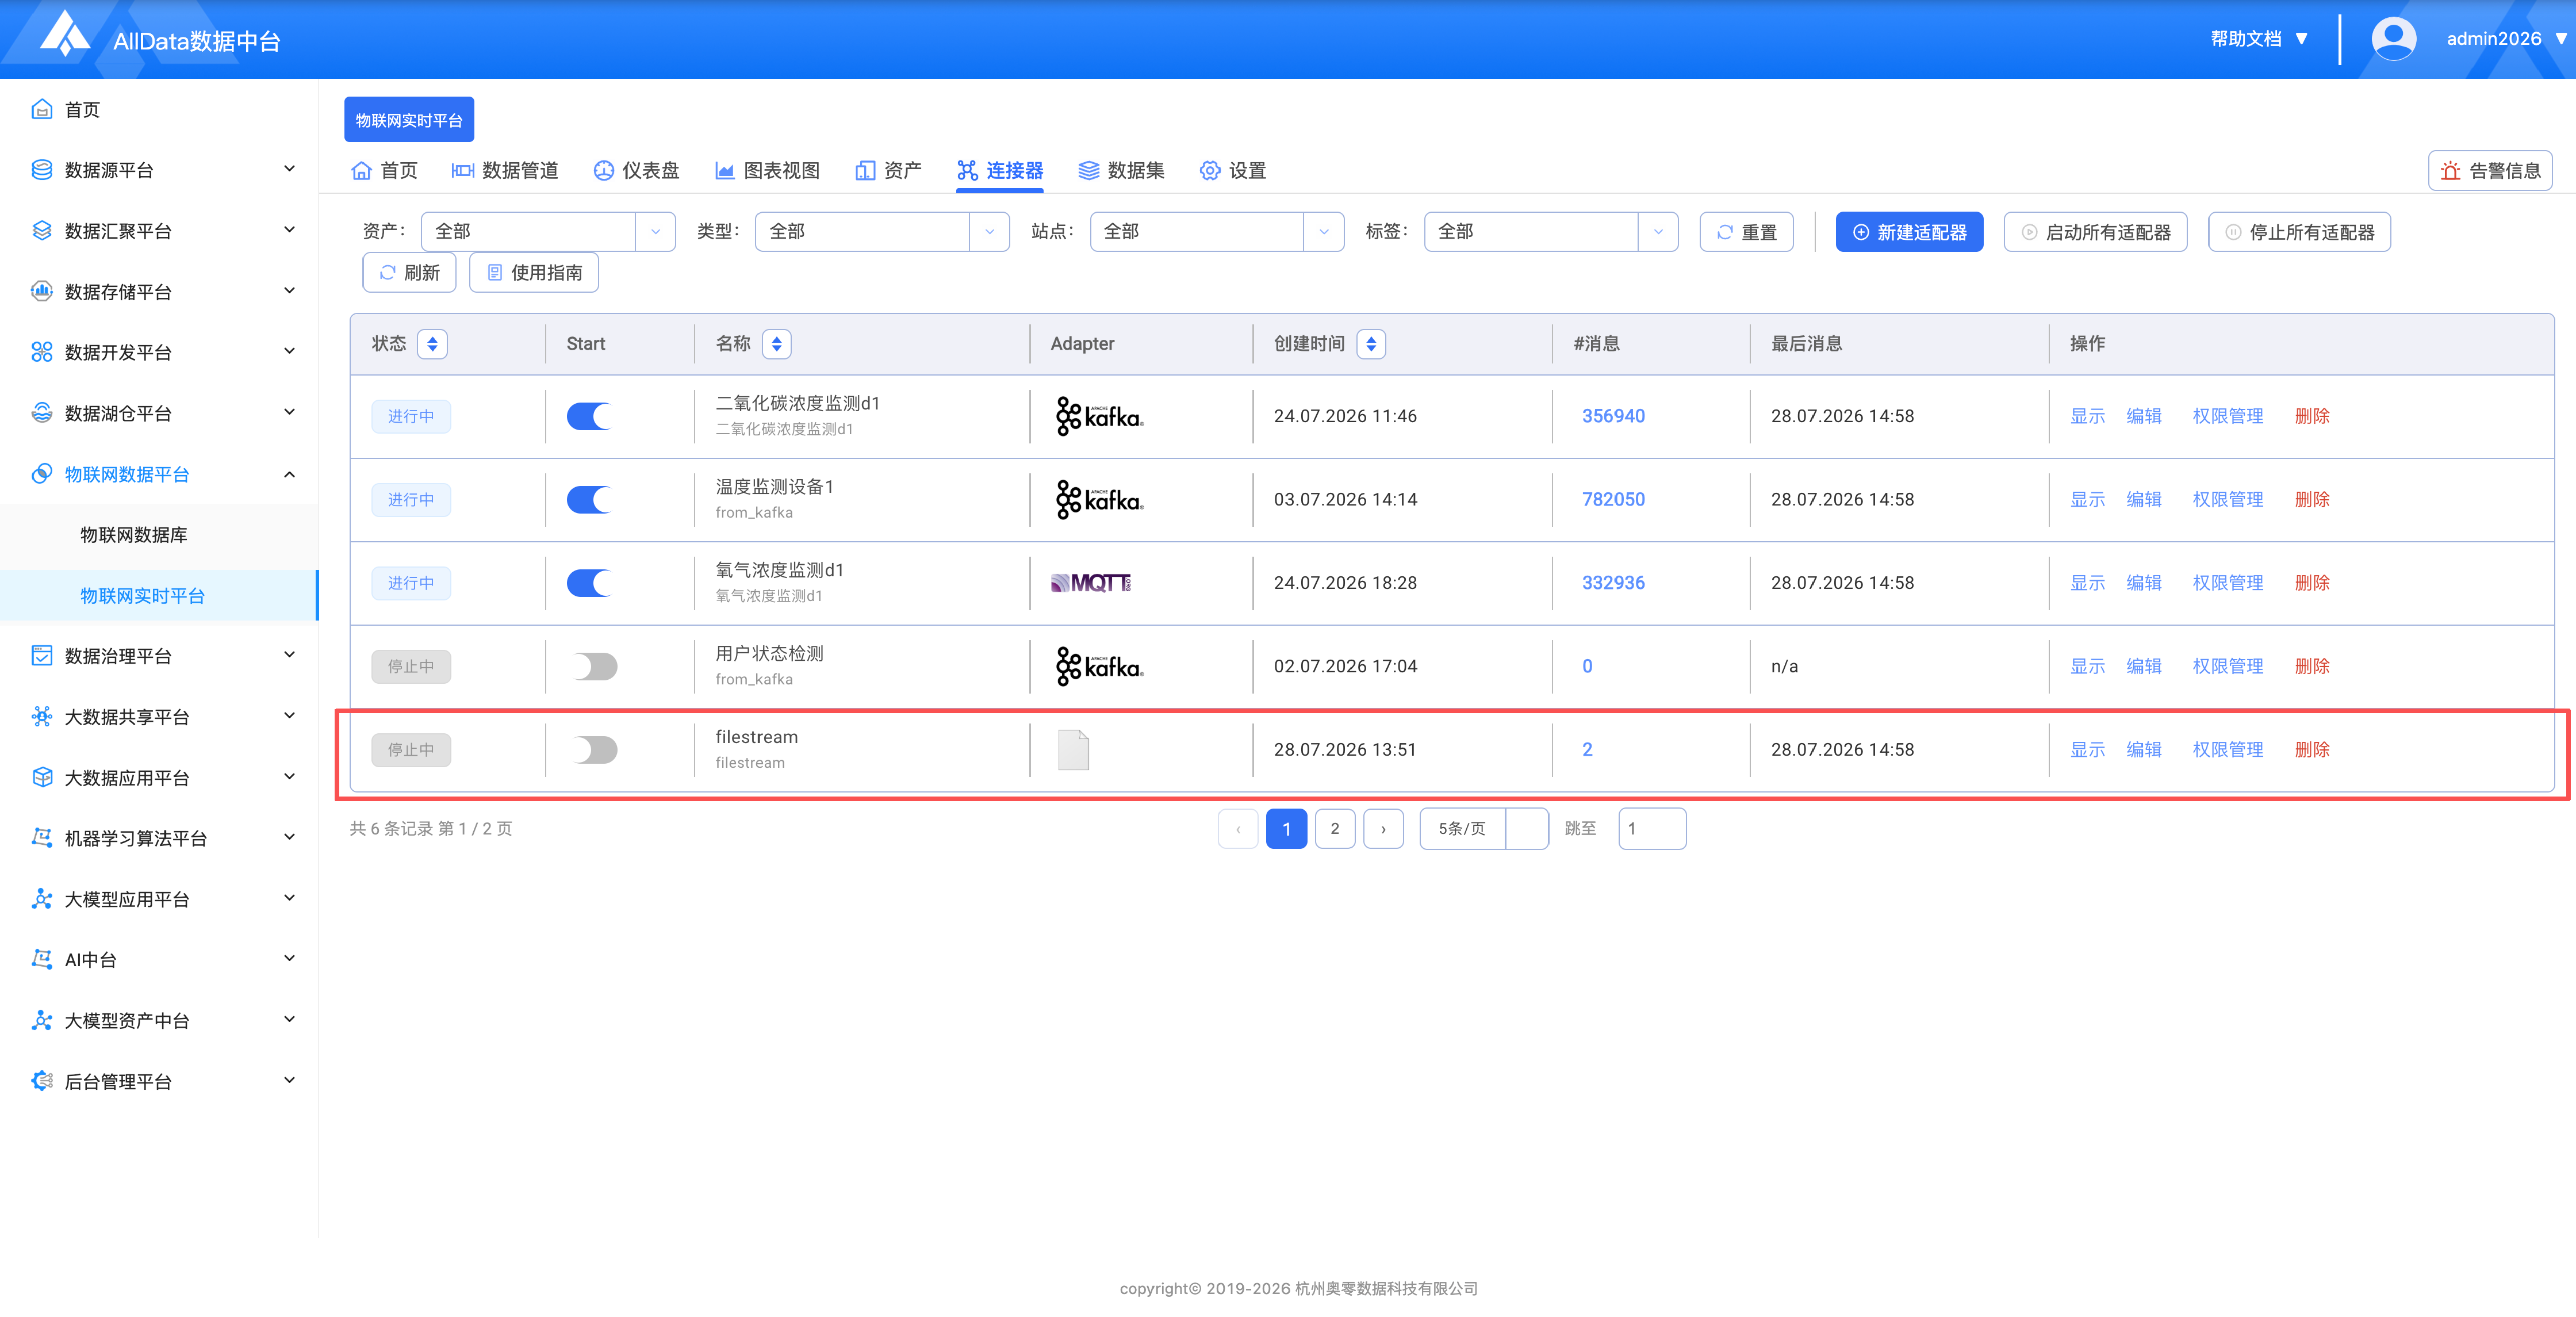
Task: Click the 启动所有适配器 button
Action: pyautogui.click(x=2095, y=232)
